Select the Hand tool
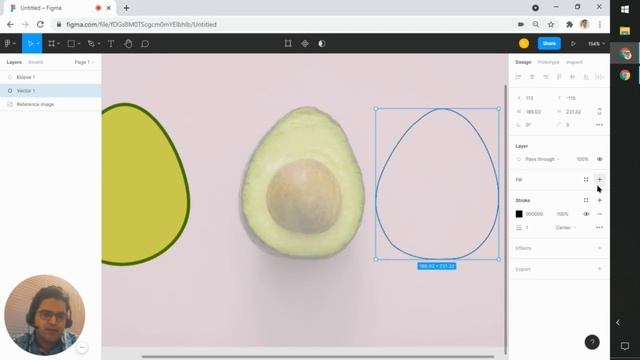Screen dimensions: 640x360 (128, 43)
